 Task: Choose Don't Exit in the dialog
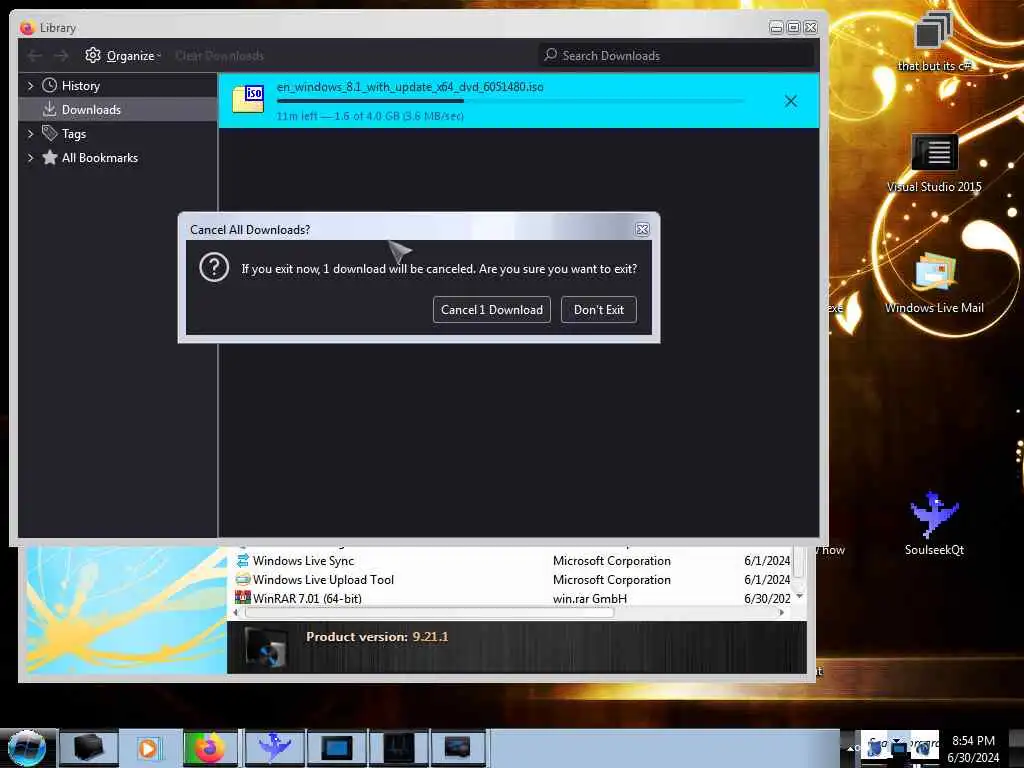tap(598, 310)
